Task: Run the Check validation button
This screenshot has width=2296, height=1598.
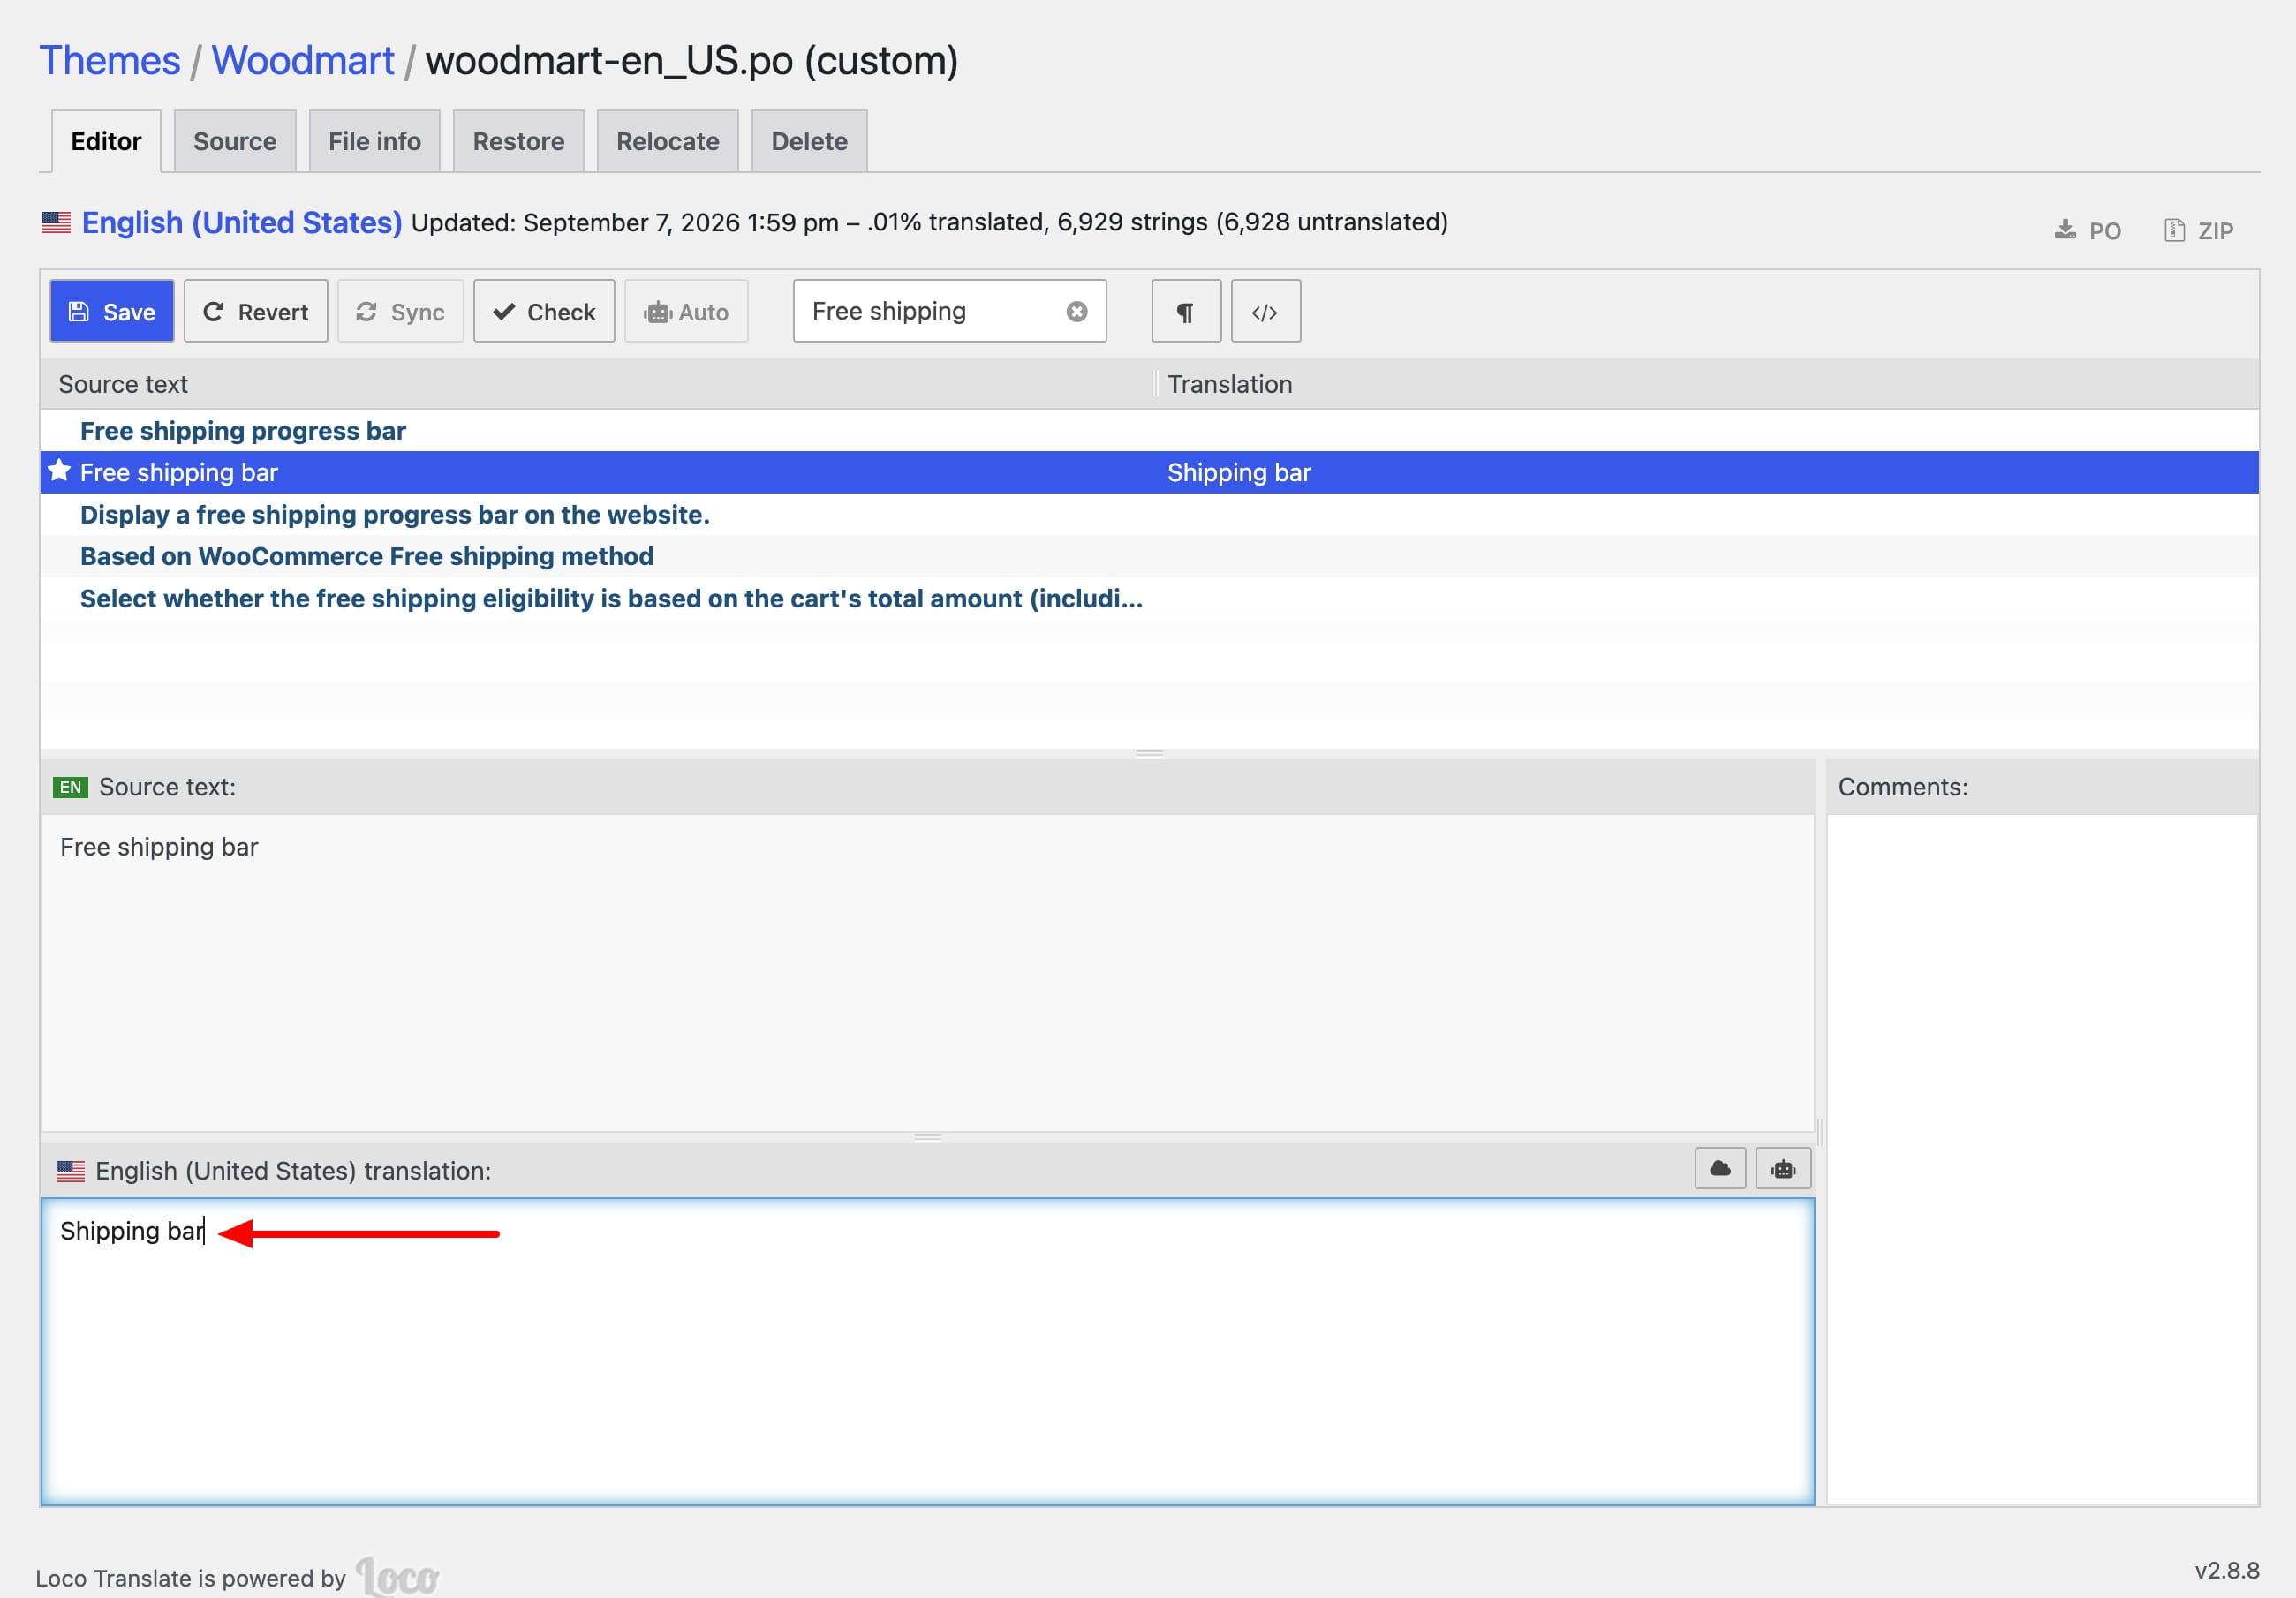Action: [544, 312]
